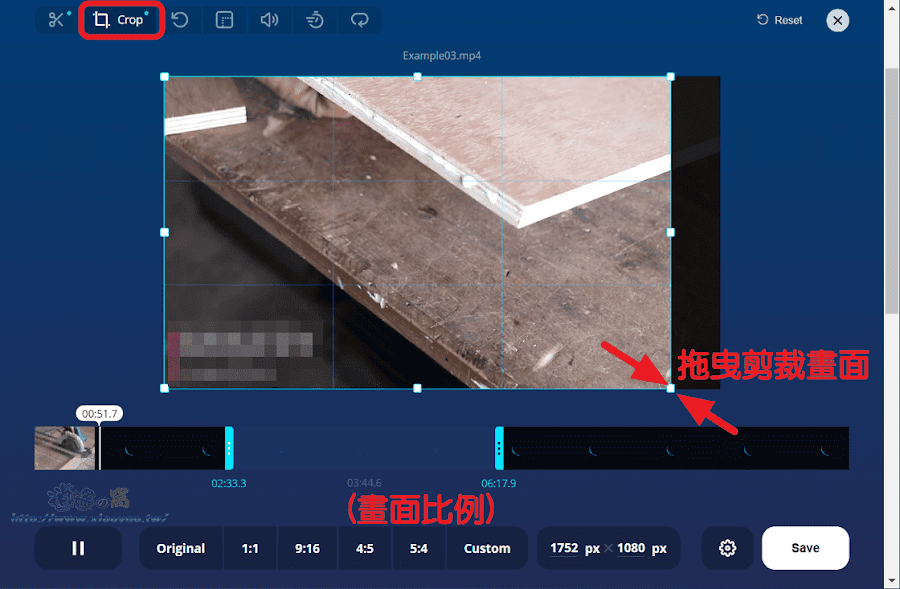Click the right trim handle at 06:17.9
Screen dimensions: 900x589
[x=499, y=448]
